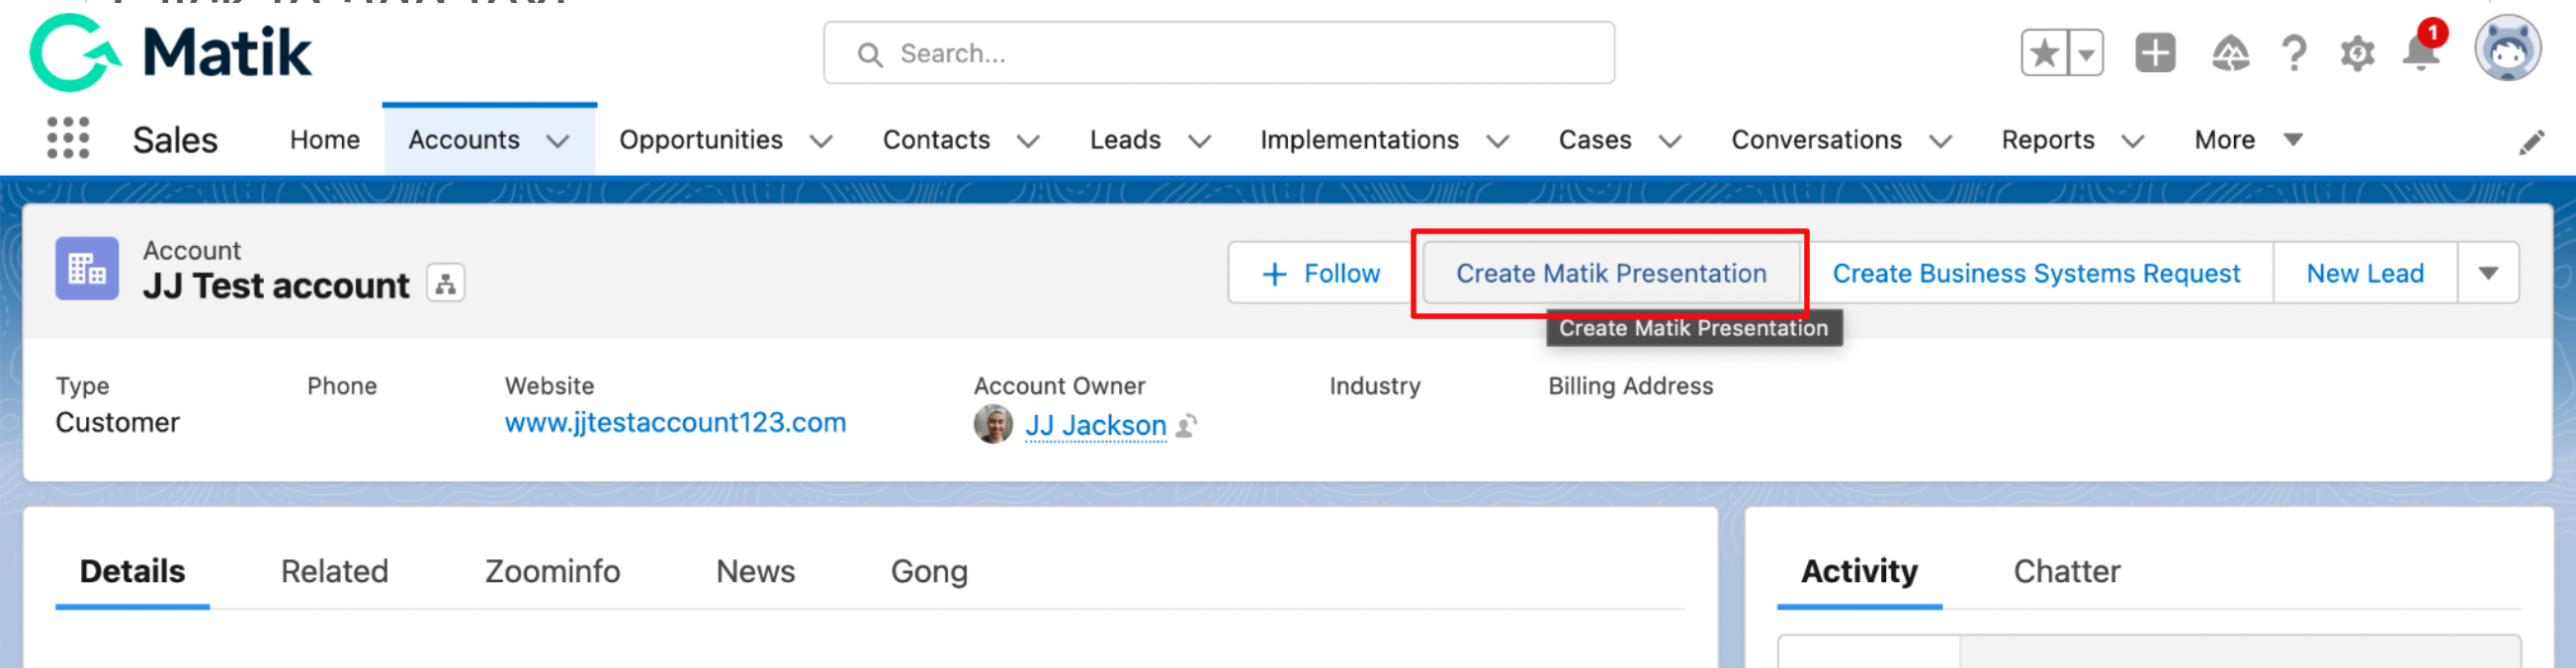Open the Opportunities nav tab
The image size is (2576, 668).
(700, 140)
